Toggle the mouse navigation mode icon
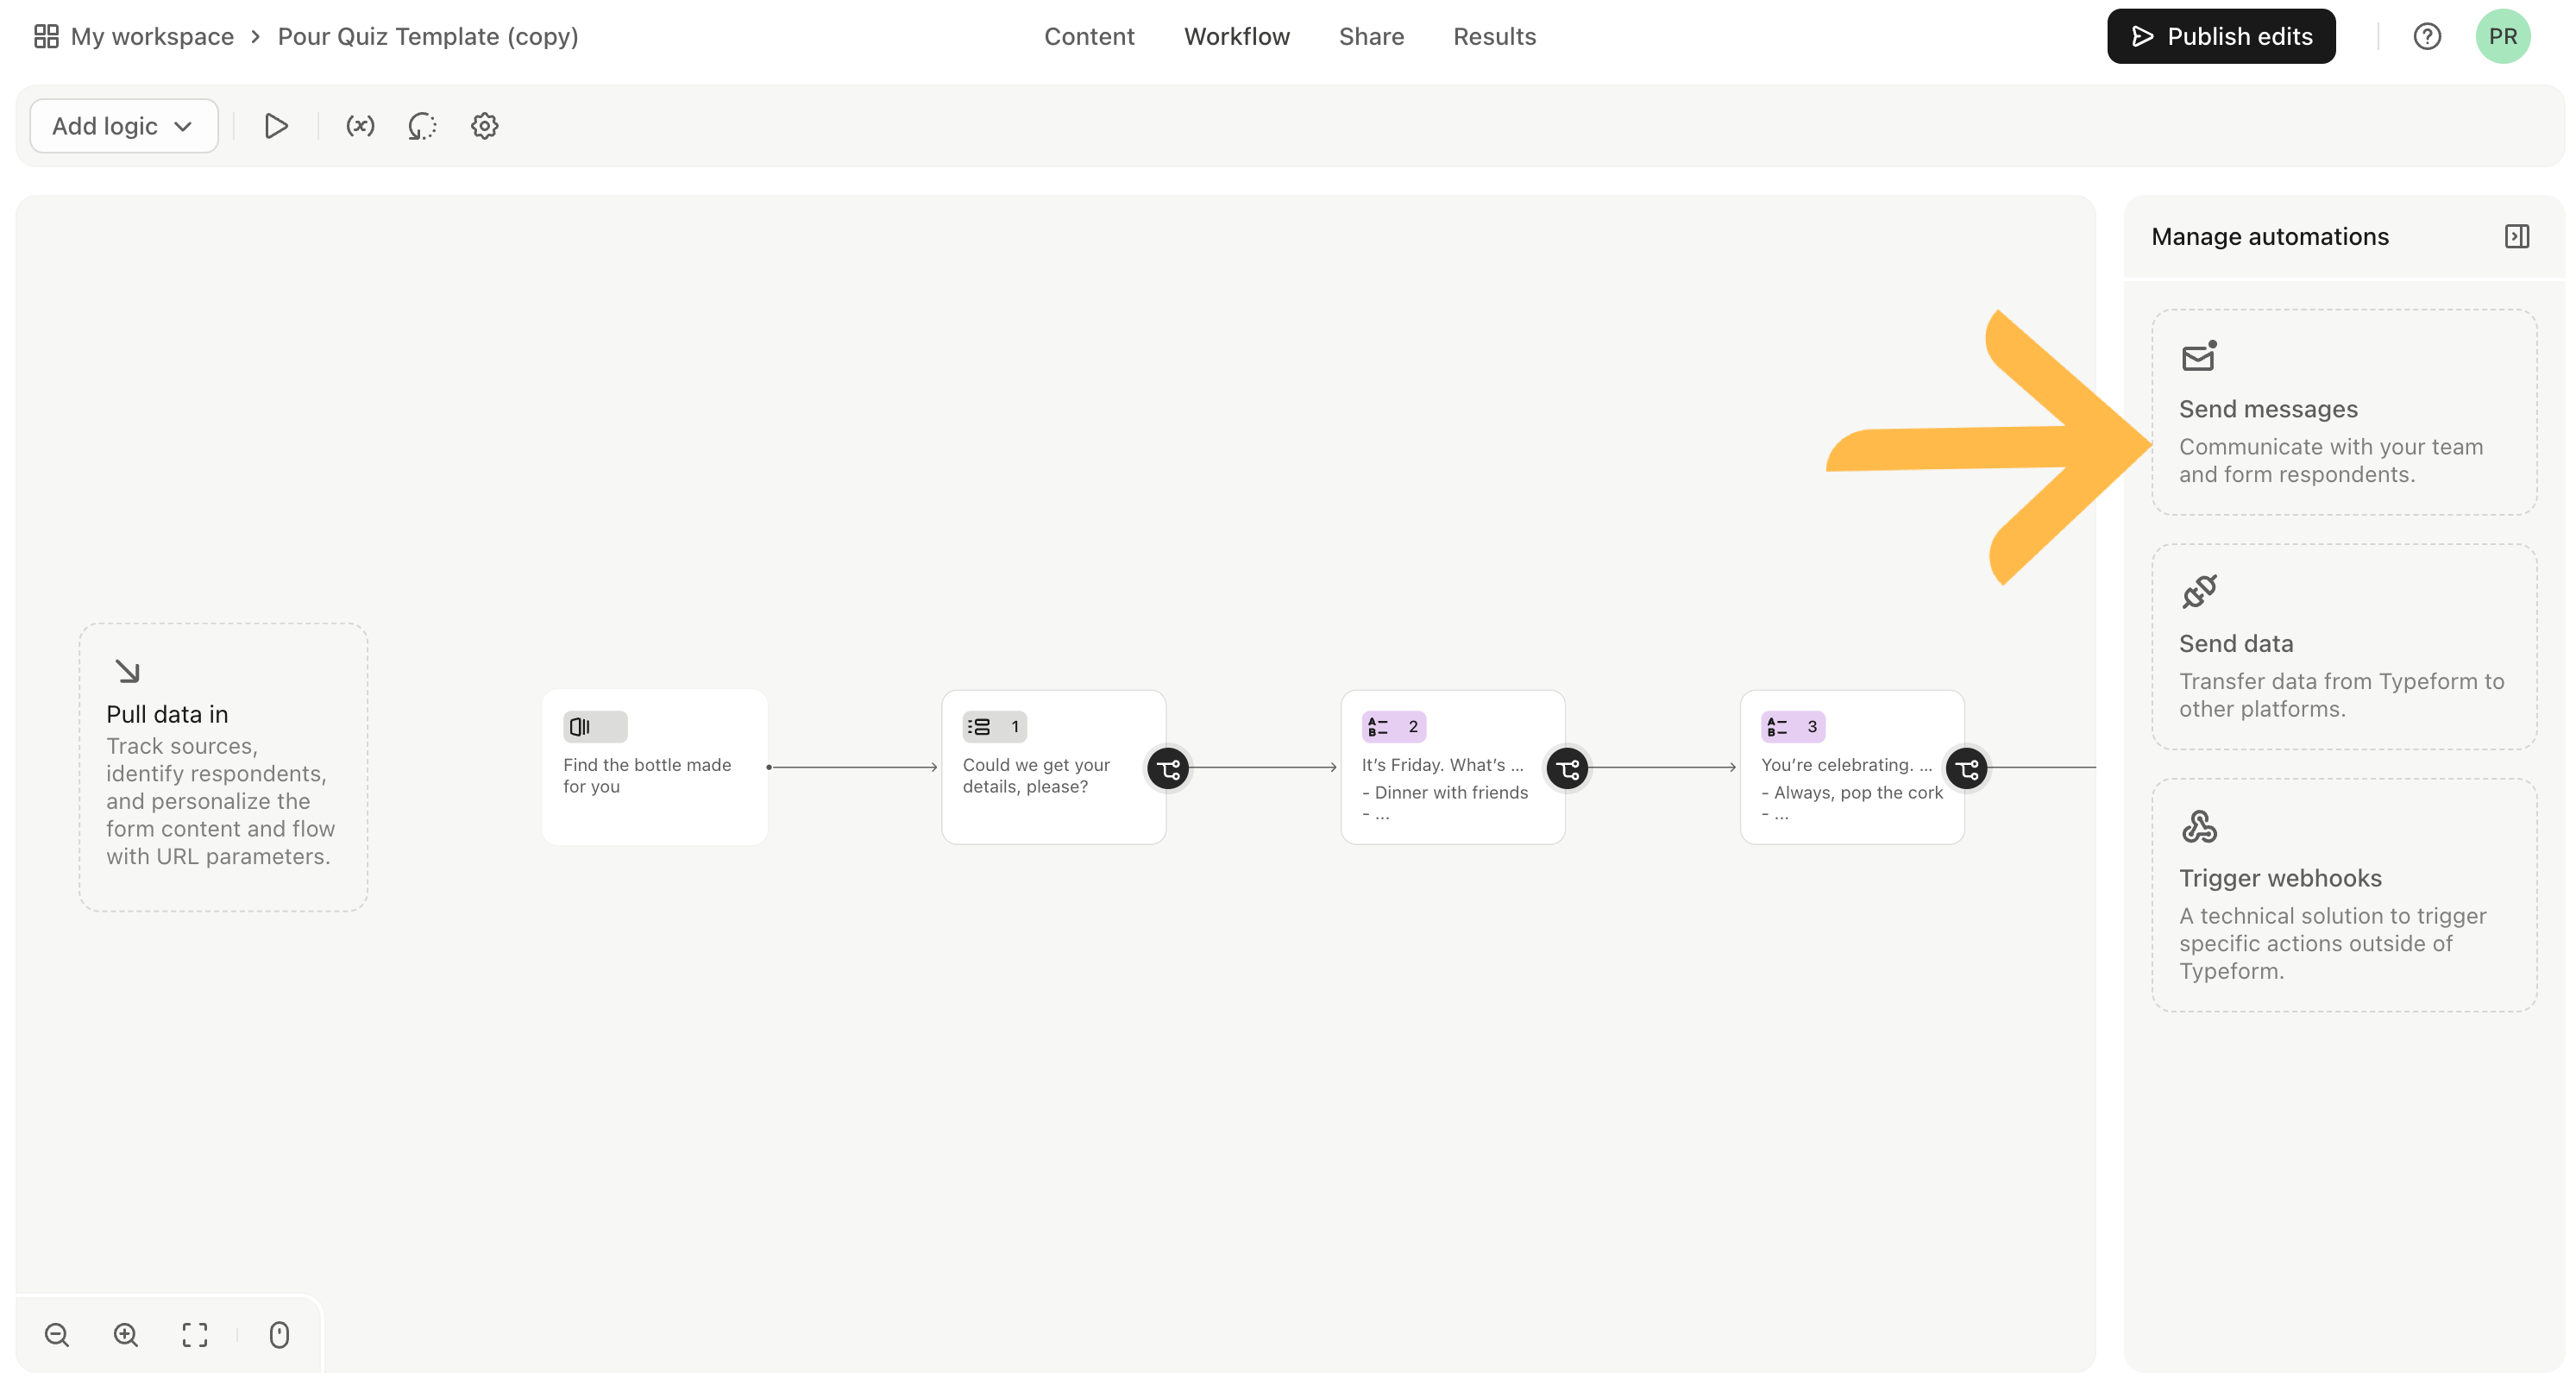The image size is (2576, 1385). tap(279, 1335)
